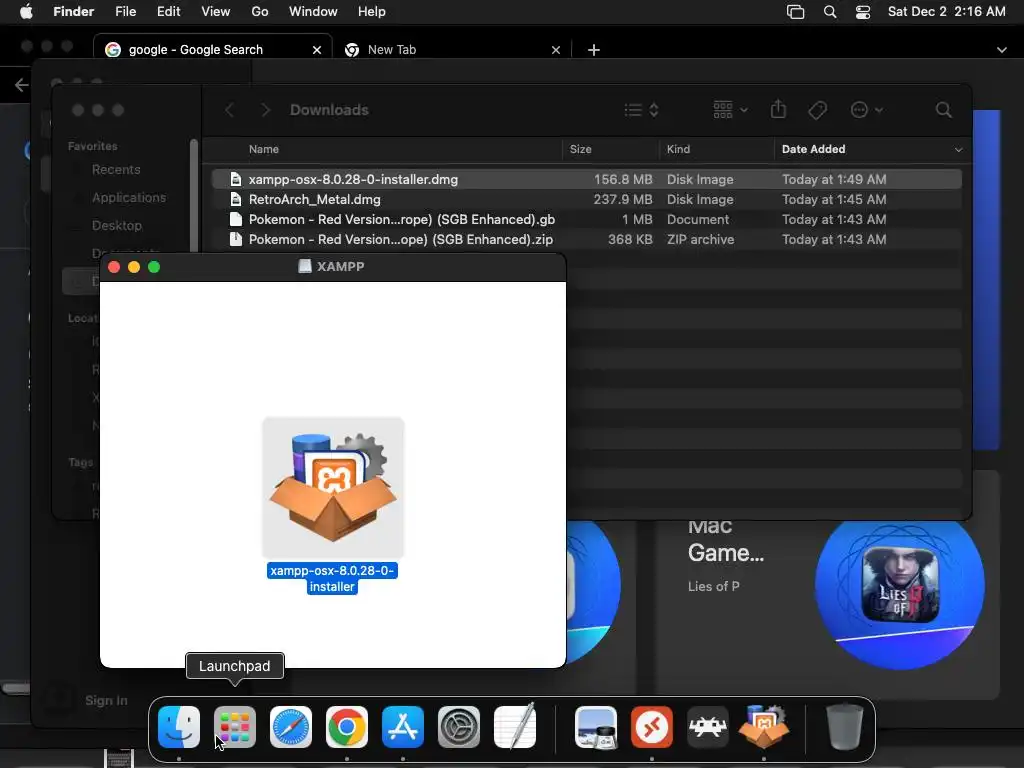This screenshot has width=1024, height=768.
Task: Open the File menu
Action: [125, 12]
